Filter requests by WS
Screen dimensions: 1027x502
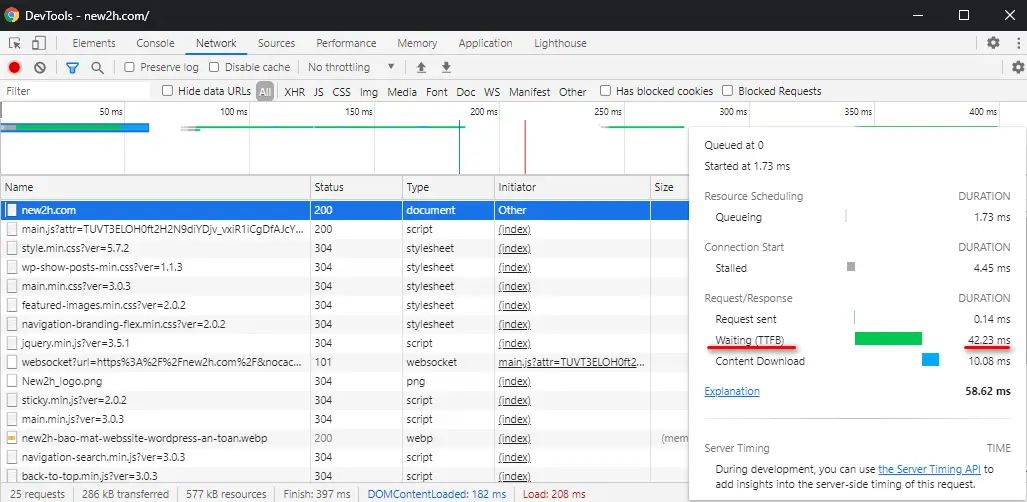pyautogui.click(x=492, y=92)
